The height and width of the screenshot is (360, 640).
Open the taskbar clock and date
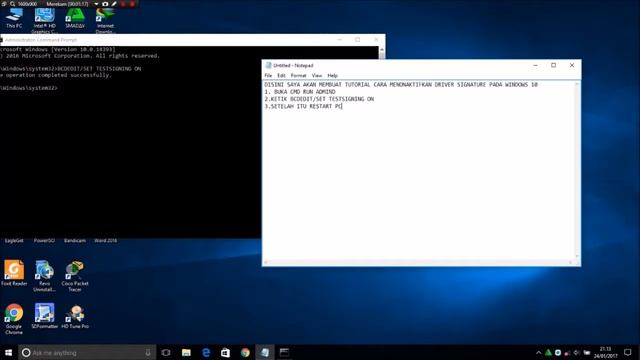click(x=606, y=353)
